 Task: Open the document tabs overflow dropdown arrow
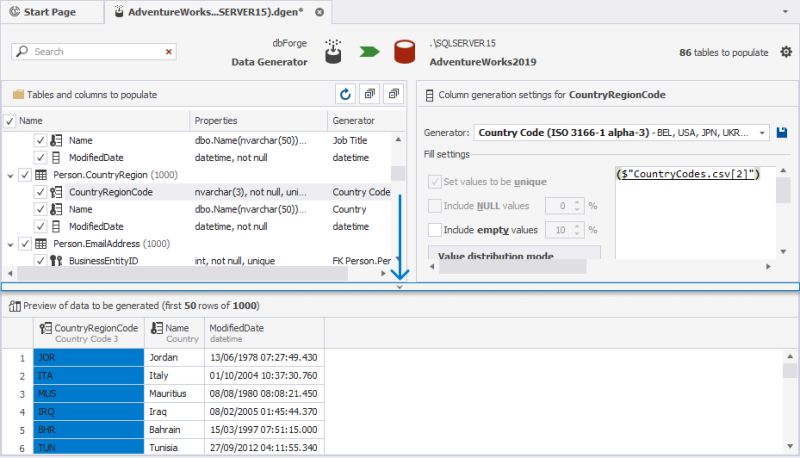[785, 12]
